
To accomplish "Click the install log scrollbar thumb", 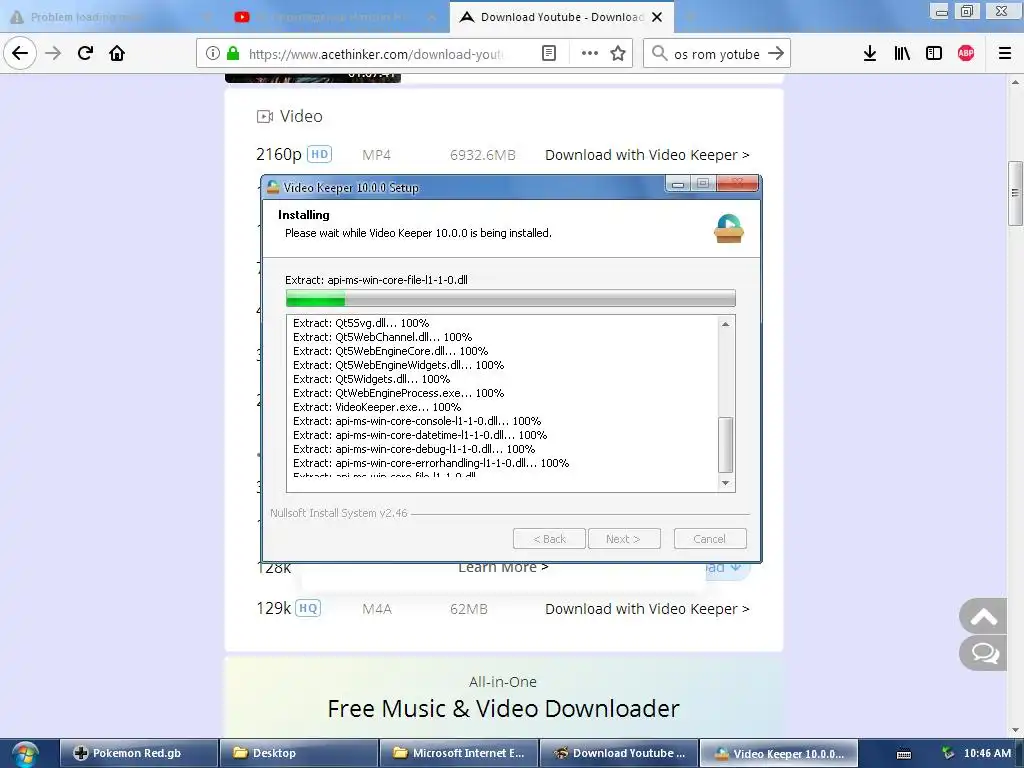I will [726, 445].
